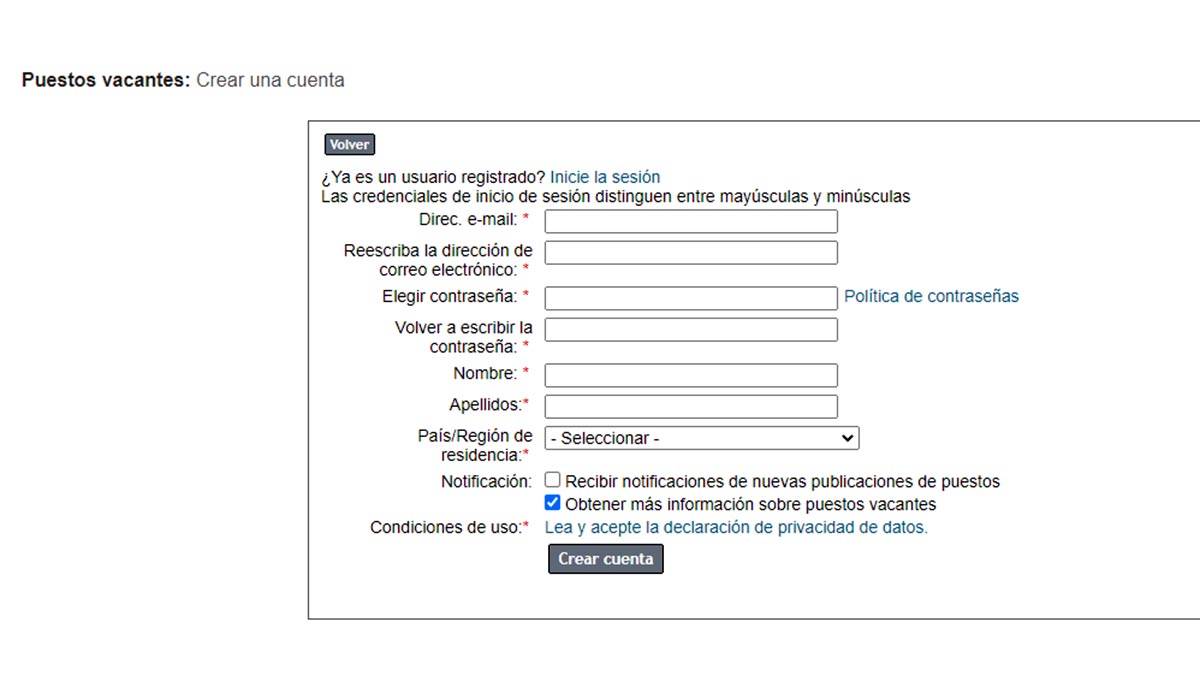The width and height of the screenshot is (1200, 675).
Task: Click the dropdown arrow on Seleccionar
Action: click(848, 438)
